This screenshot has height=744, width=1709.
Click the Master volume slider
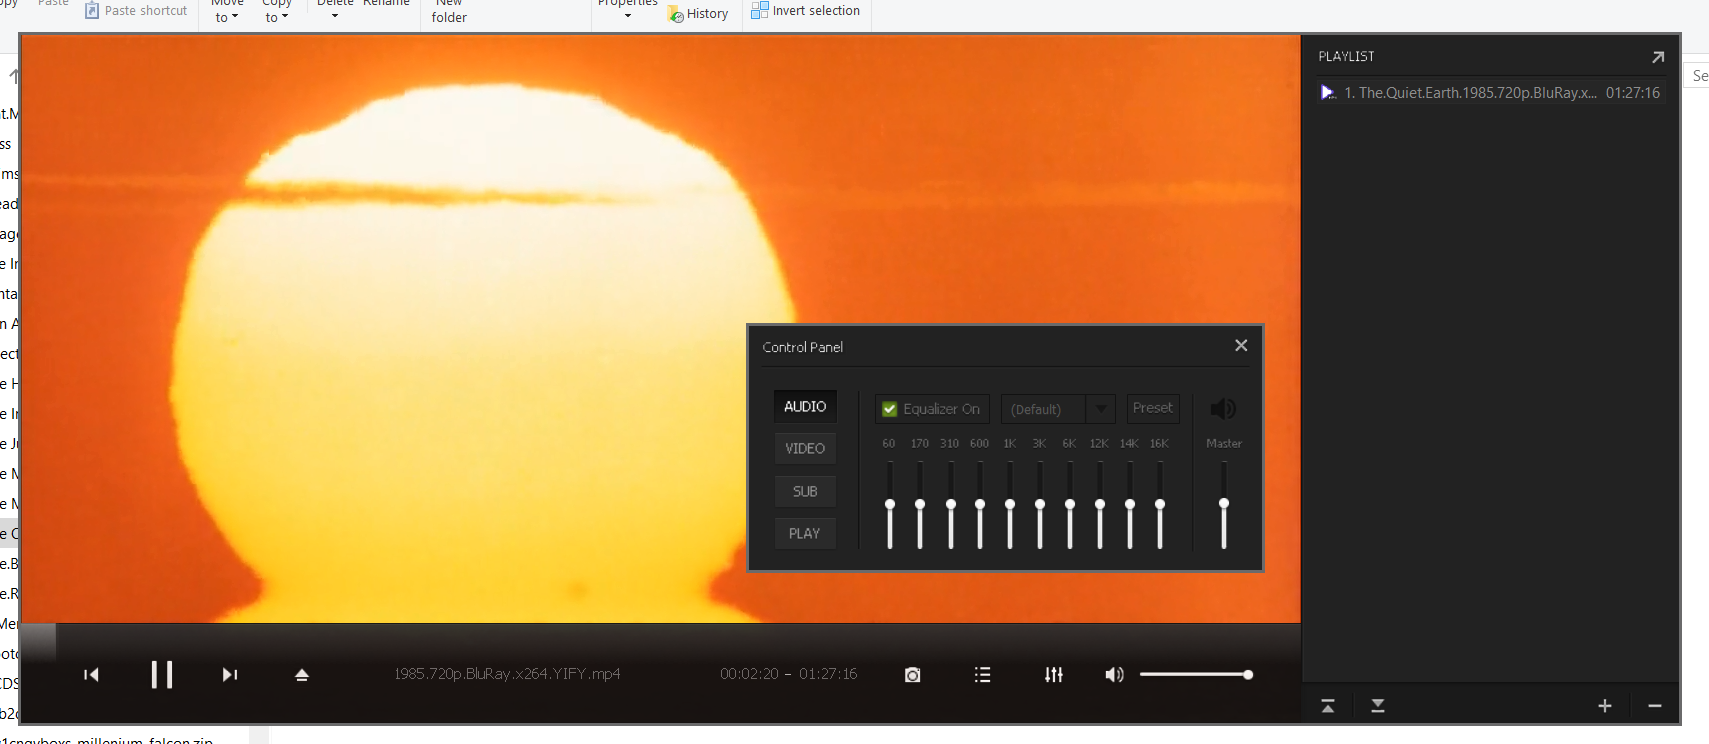(1224, 505)
